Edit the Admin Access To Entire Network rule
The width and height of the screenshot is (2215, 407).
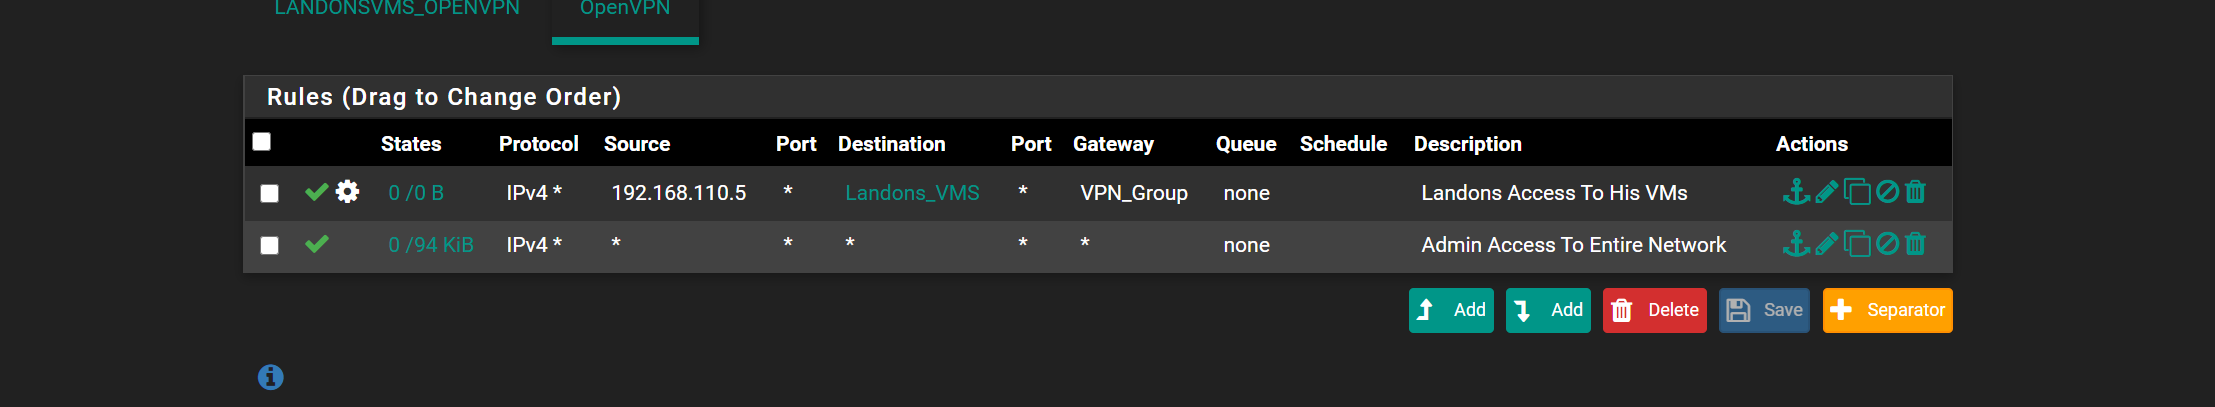point(1827,244)
